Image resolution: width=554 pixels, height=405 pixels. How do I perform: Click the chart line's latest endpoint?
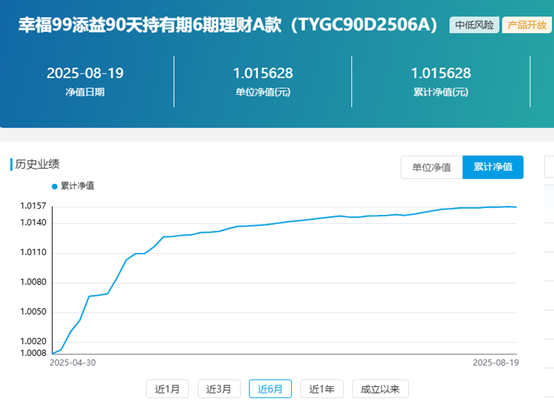[x=516, y=207]
